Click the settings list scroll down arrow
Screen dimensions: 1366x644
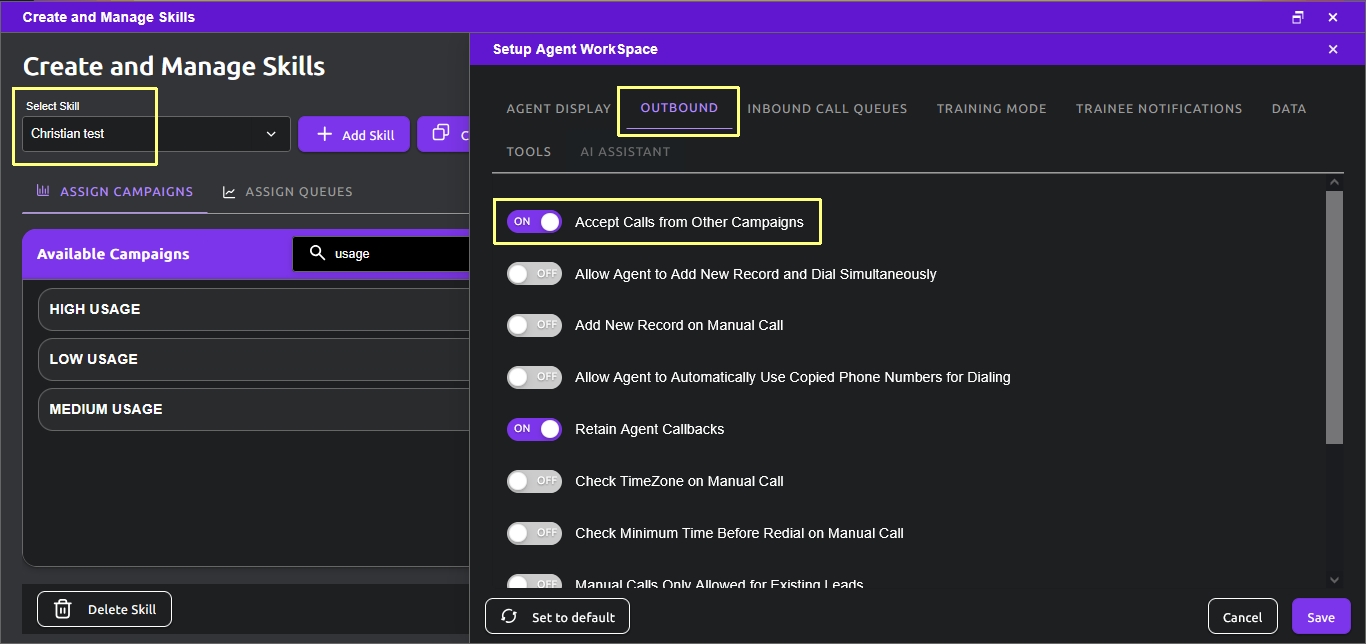(x=1334, y=579)
